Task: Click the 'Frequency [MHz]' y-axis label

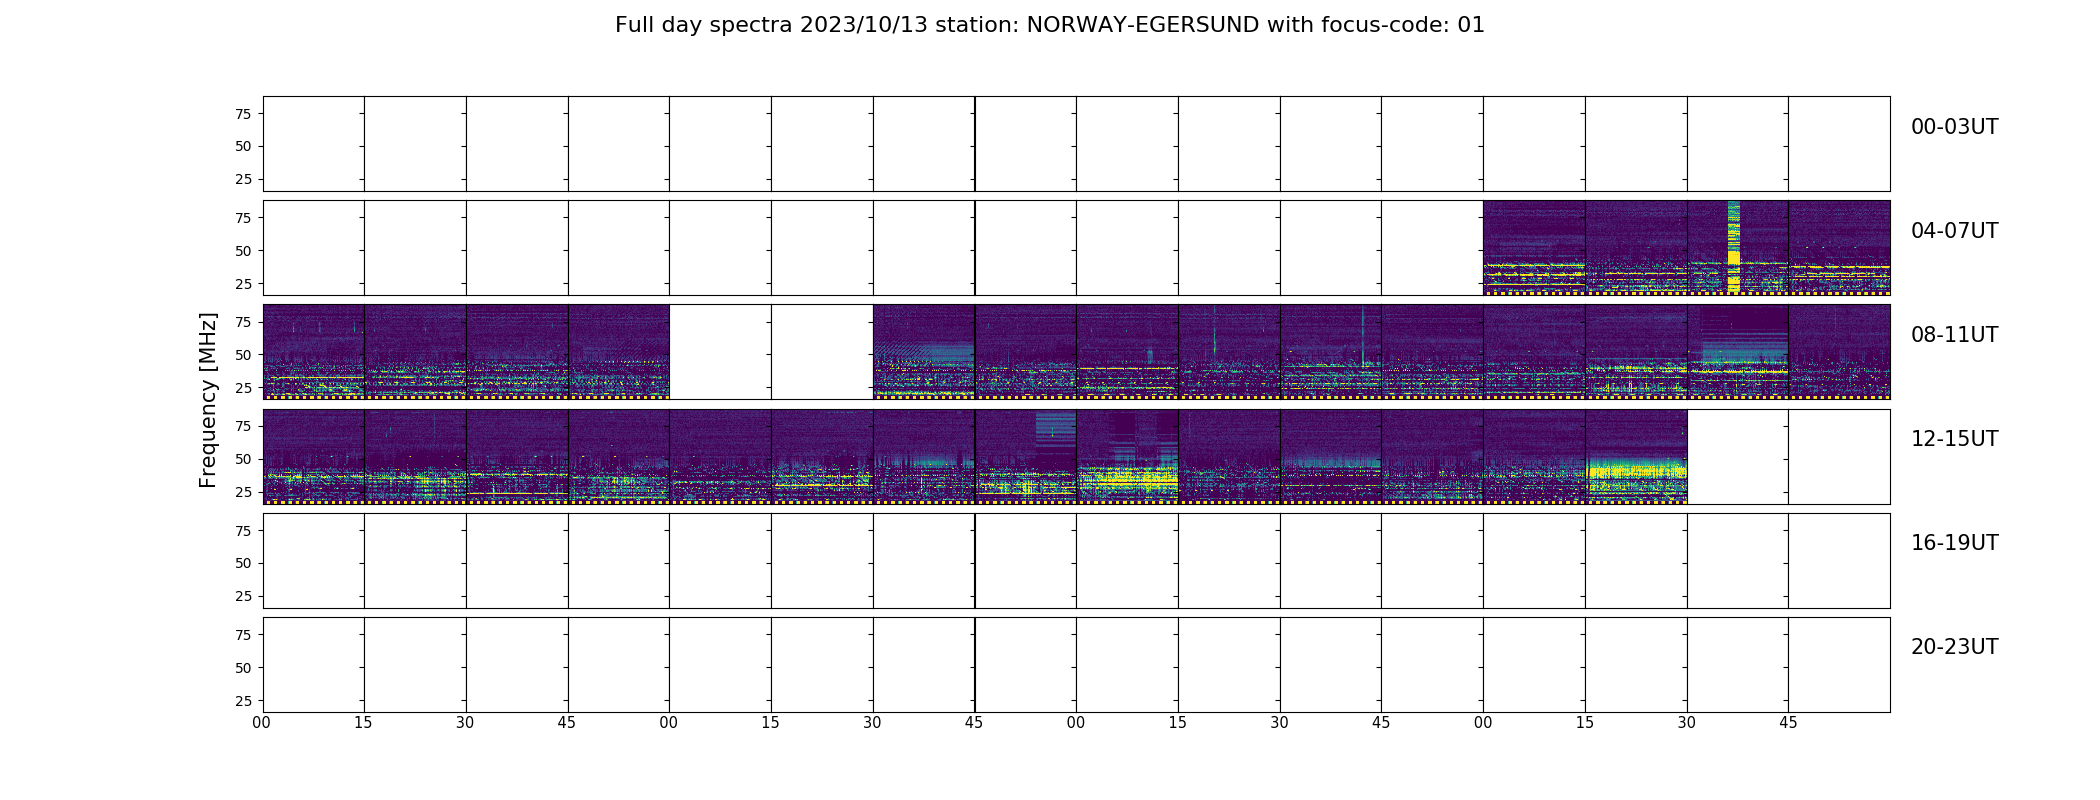Action: (x=208, y=400)
